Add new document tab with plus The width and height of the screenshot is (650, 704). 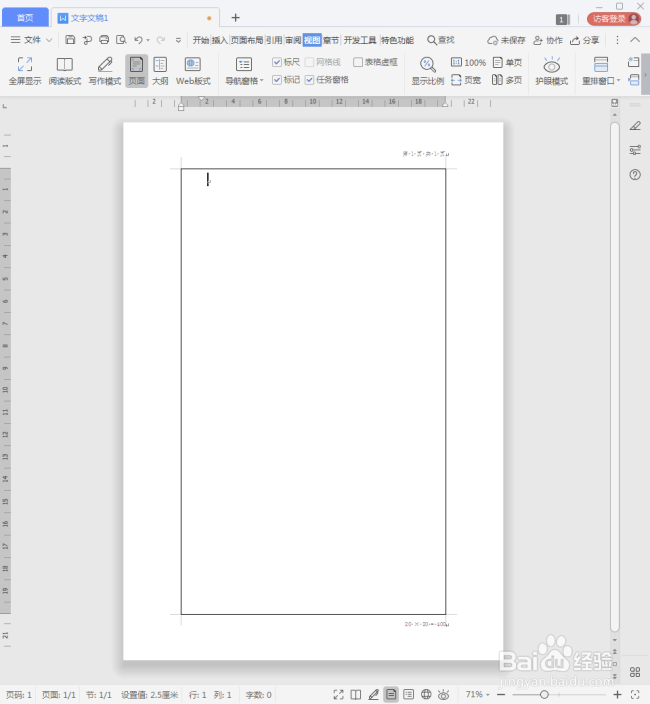(235, 18)
